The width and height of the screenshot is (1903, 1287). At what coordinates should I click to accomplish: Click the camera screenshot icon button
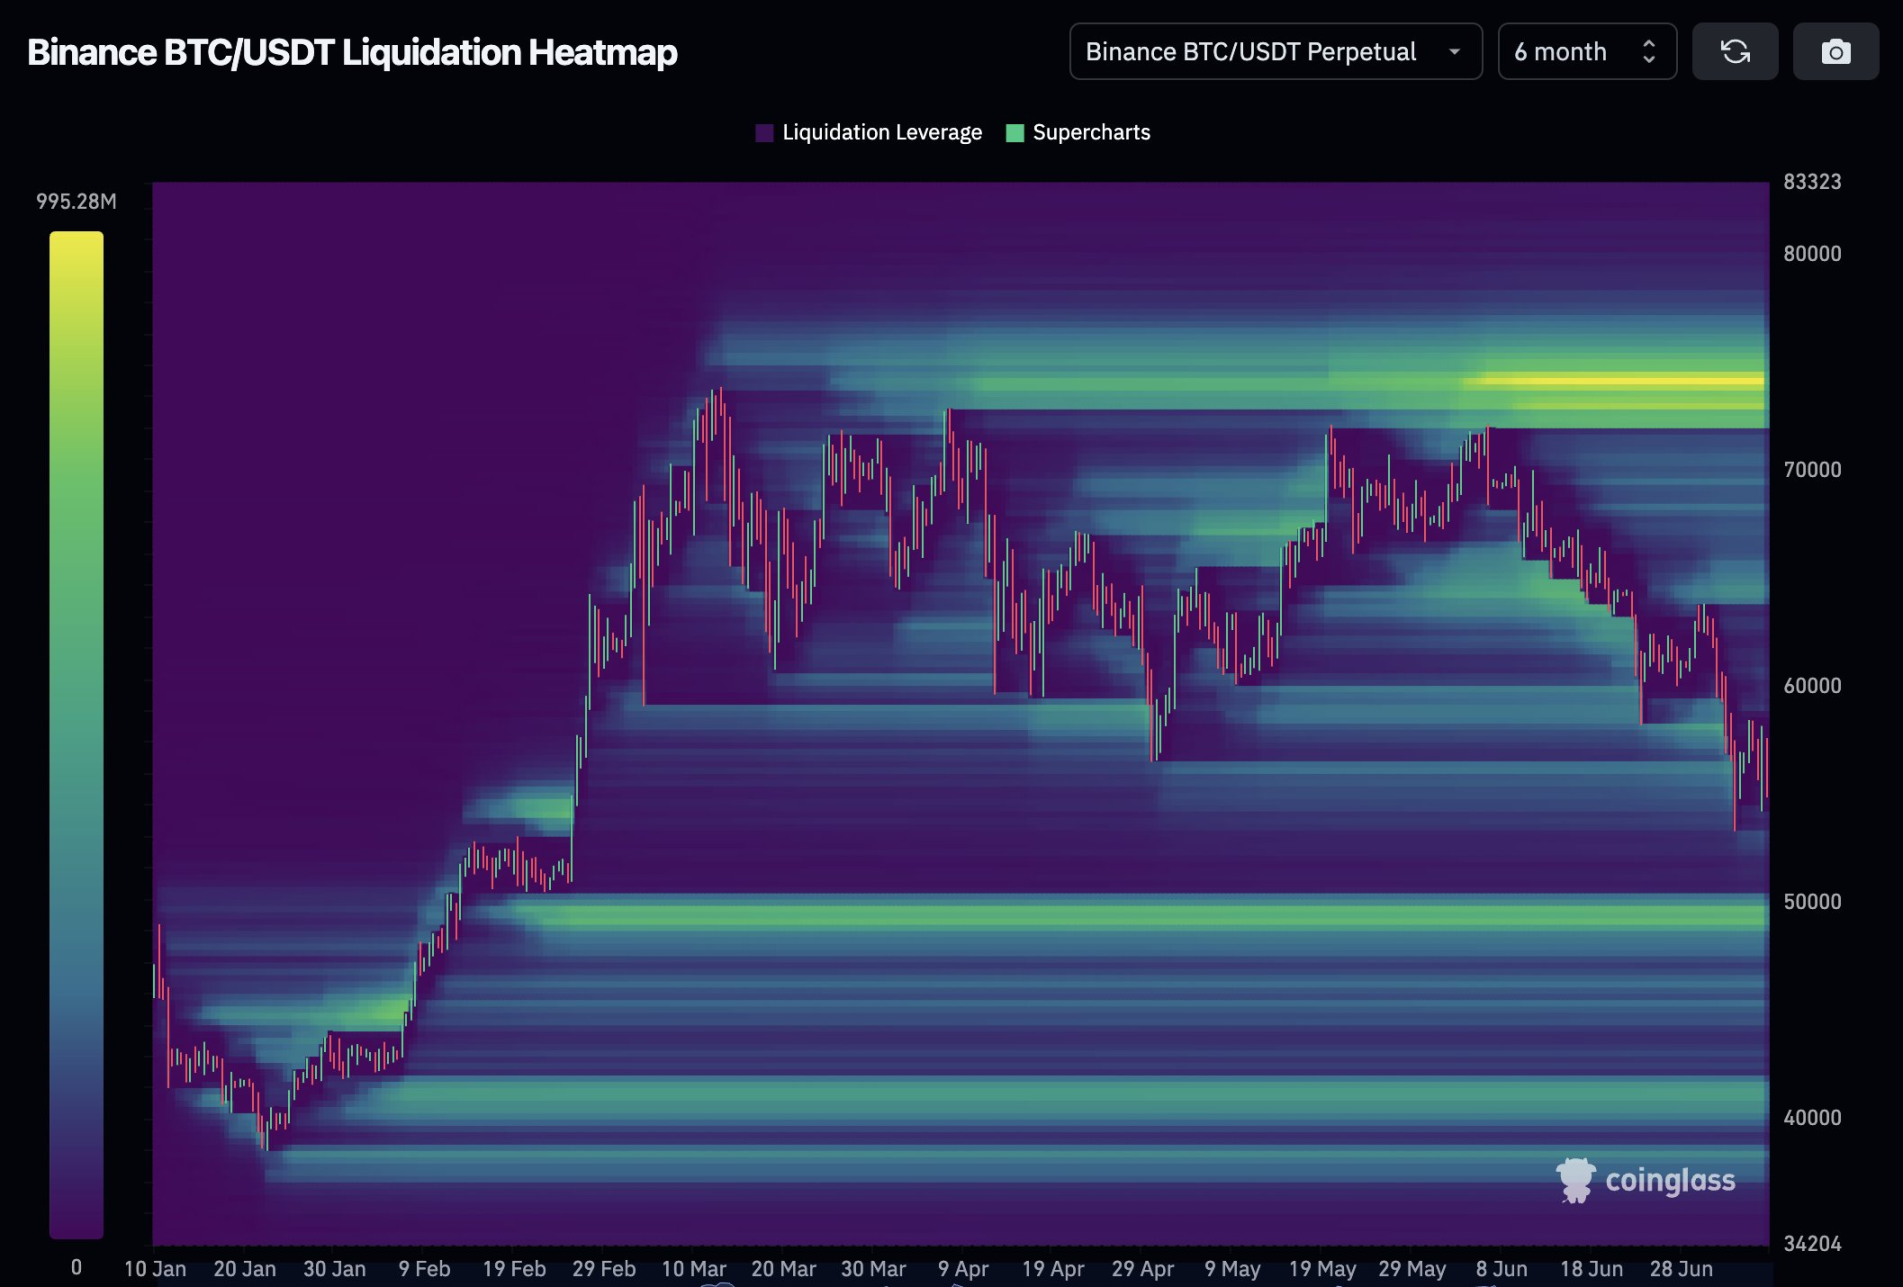[1835, 52]
